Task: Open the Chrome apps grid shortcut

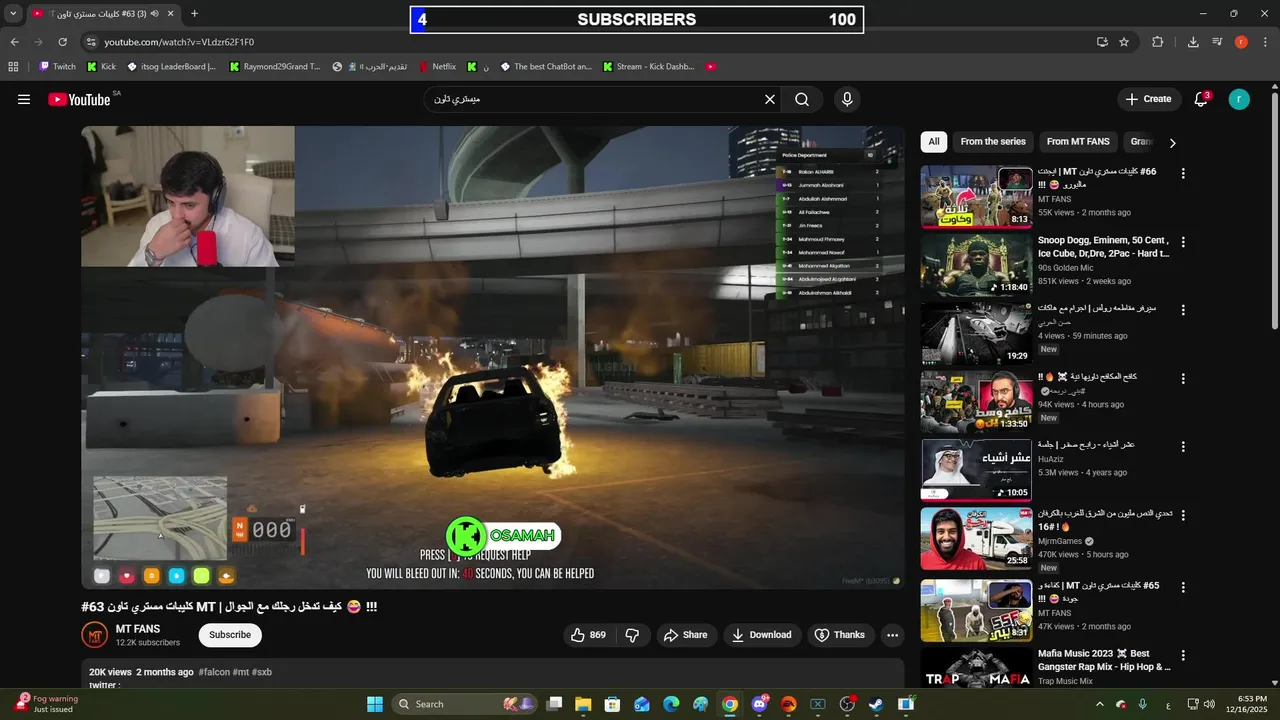Action: click(x=13, y=67)
